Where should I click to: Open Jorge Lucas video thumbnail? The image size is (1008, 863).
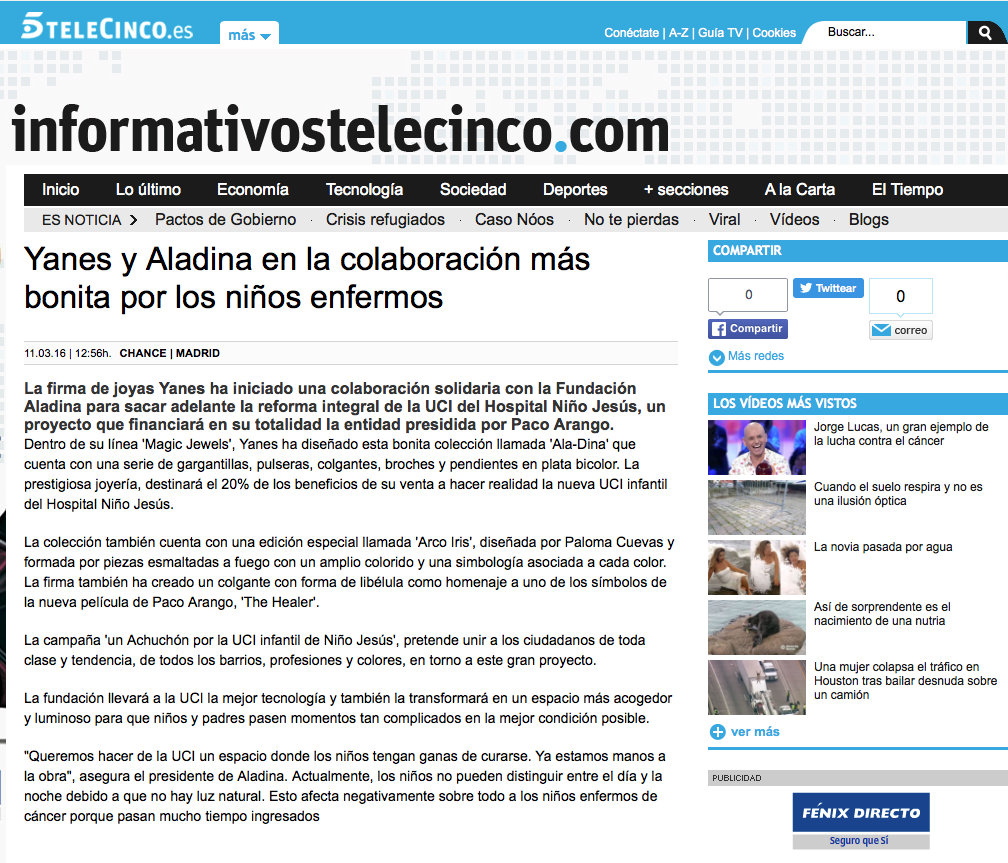pos(756,447)
